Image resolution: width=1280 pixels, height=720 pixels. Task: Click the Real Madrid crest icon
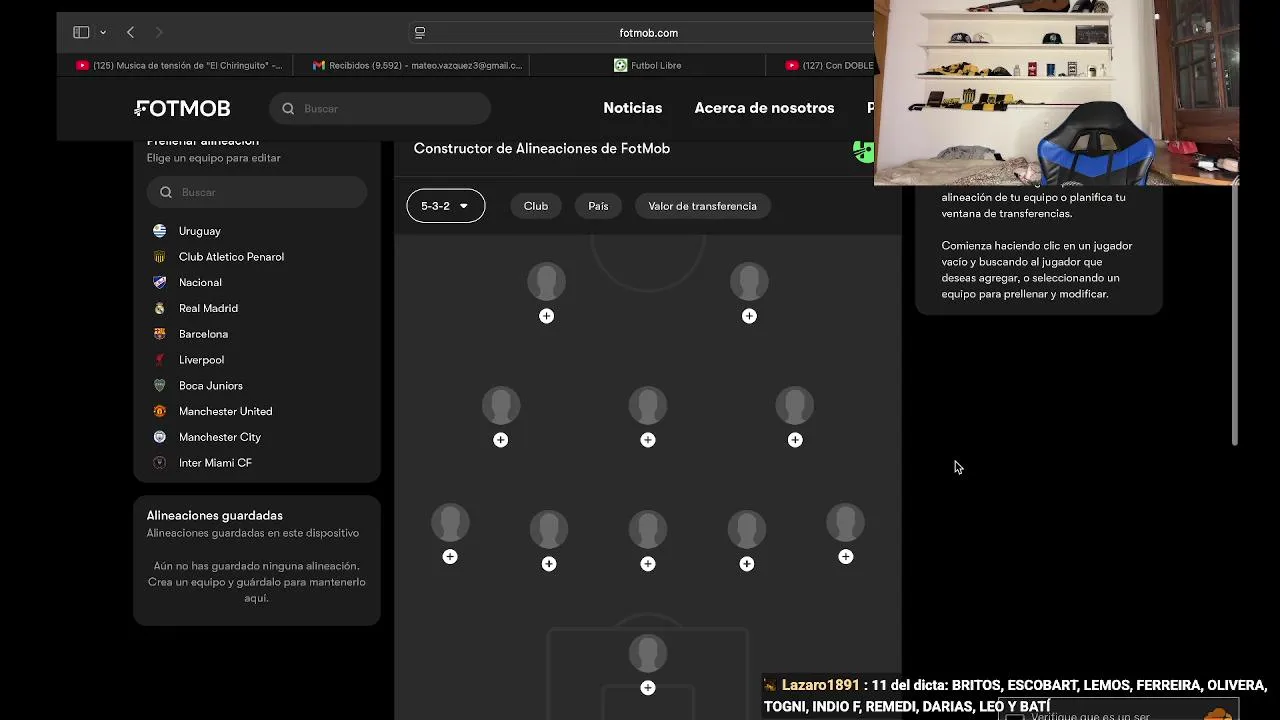(x=159, y=308)
